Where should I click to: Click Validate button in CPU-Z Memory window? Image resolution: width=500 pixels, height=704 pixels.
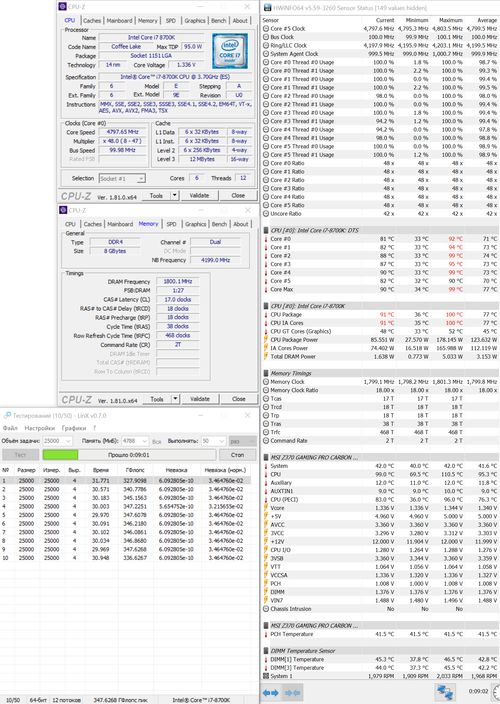tap(200, 399)
